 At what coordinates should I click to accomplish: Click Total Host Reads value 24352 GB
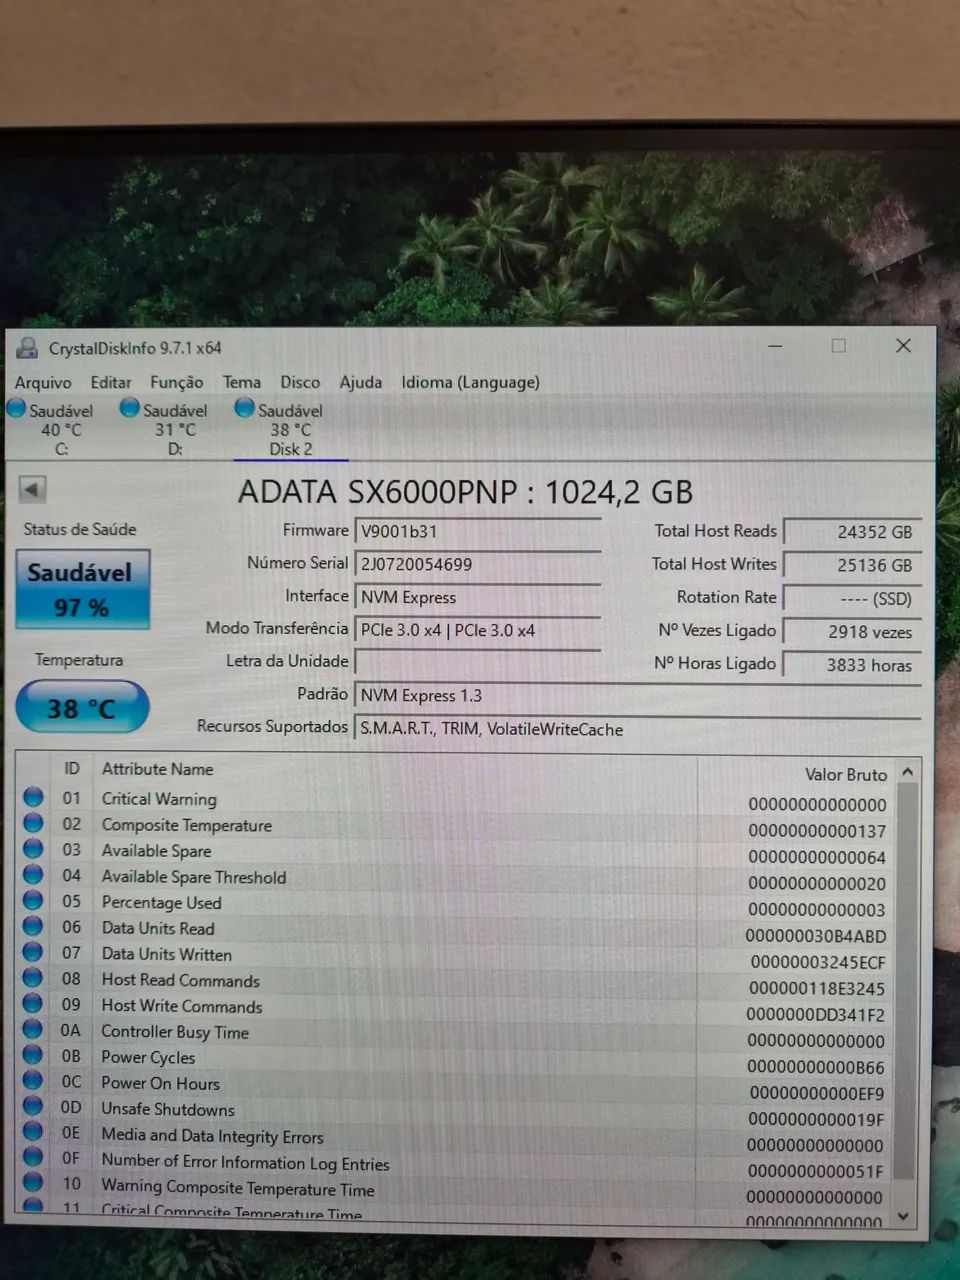point(851,532)
